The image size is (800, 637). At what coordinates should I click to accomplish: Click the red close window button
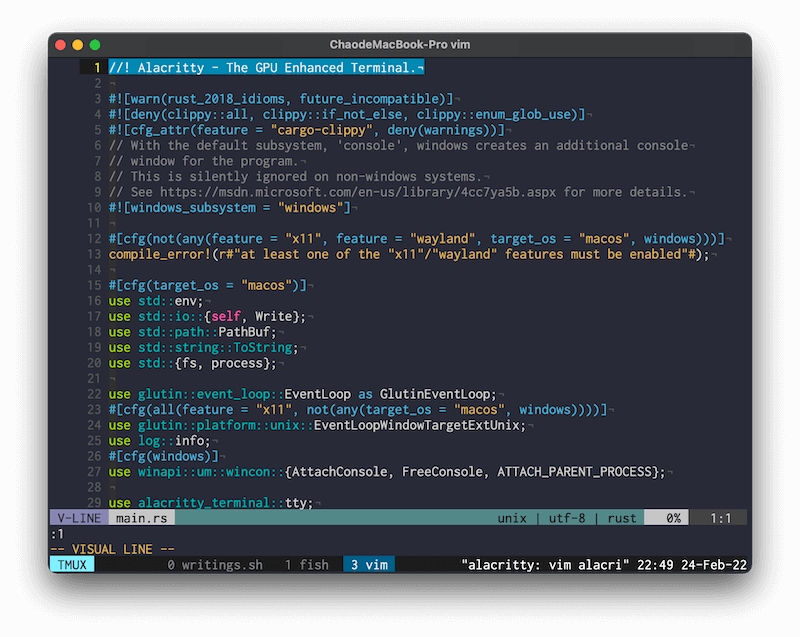(x=59, y=45)
